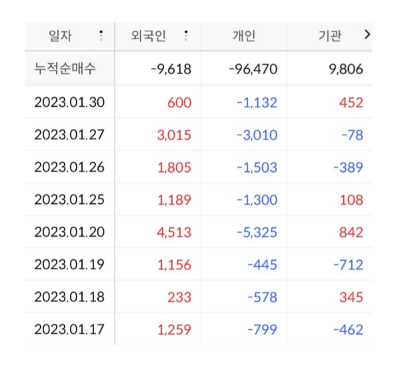
Task: Click foreign value 4,513
Action: pyautogui.click(x=174, y=232)
